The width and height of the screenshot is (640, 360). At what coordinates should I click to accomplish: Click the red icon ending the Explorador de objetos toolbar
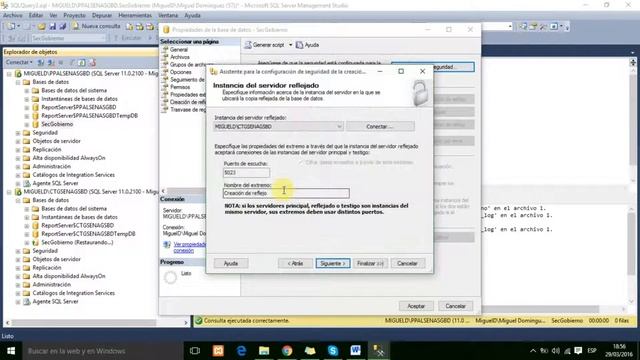pyautogui.click(x=93, y=62)
